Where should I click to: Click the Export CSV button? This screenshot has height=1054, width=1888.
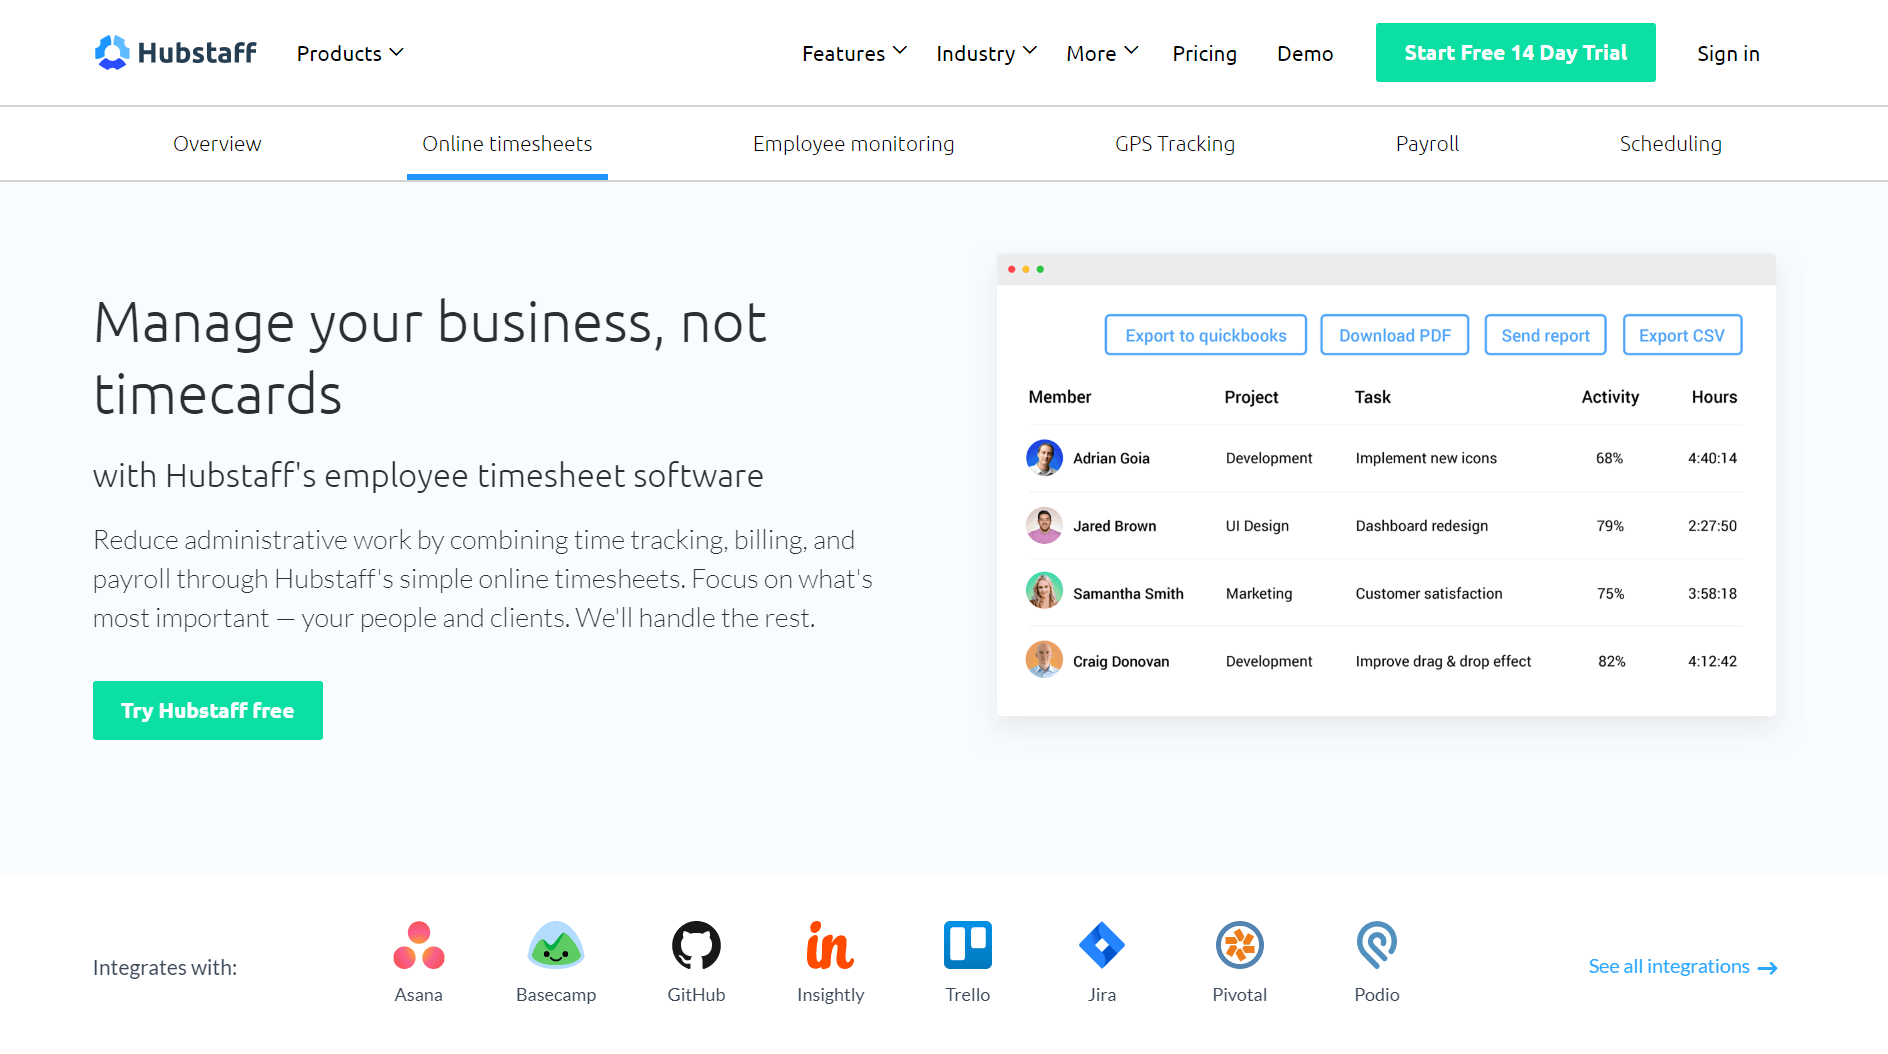[x=1682, y=335]
